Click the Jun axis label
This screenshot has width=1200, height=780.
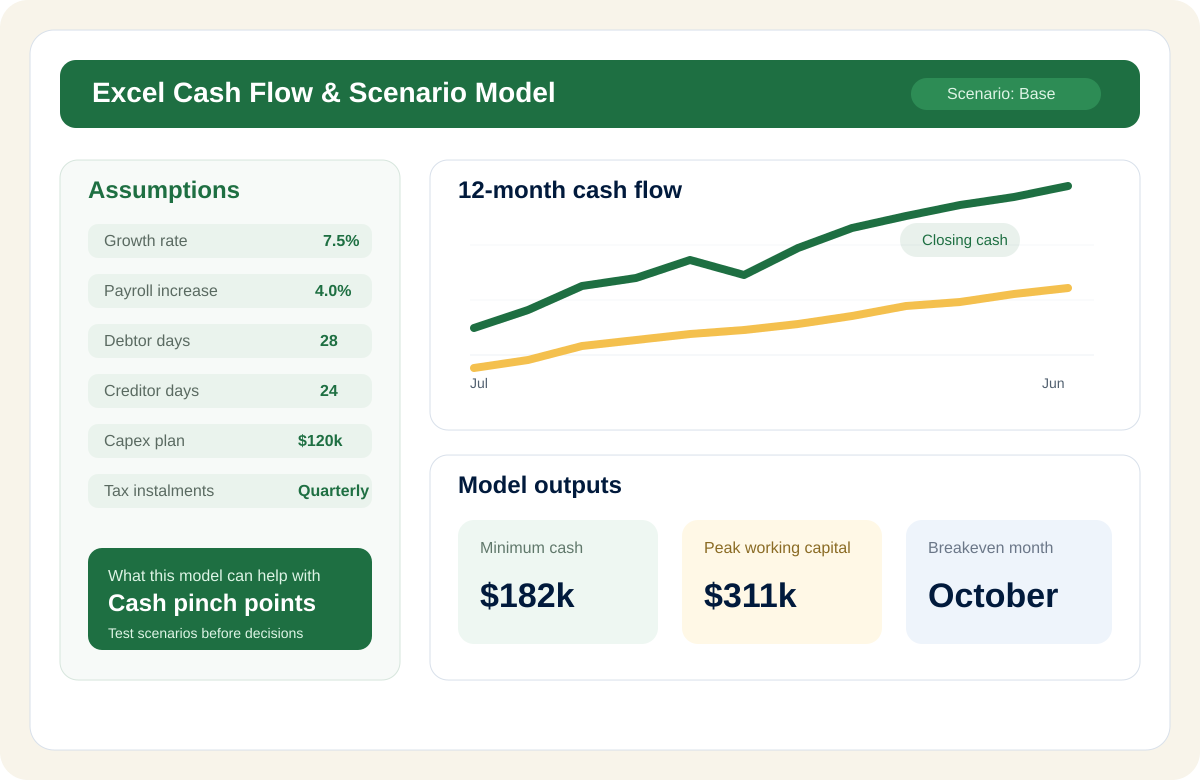pyautogui.click(x=1053, y=383)
